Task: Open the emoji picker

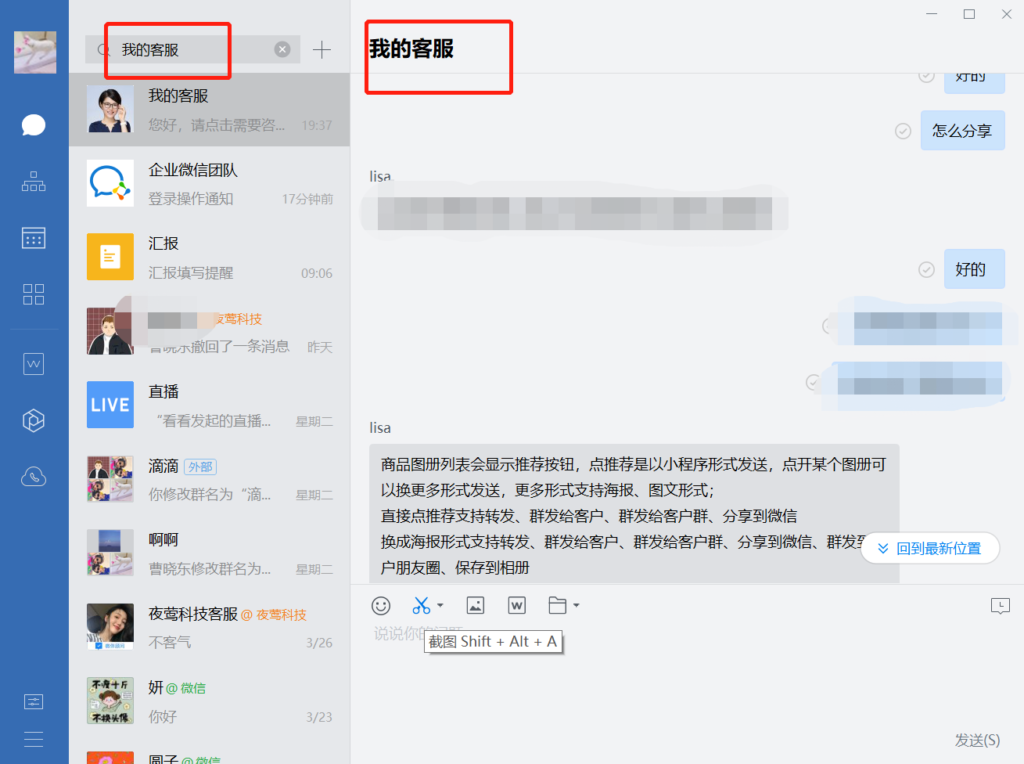Action: [x=381, y=606]
